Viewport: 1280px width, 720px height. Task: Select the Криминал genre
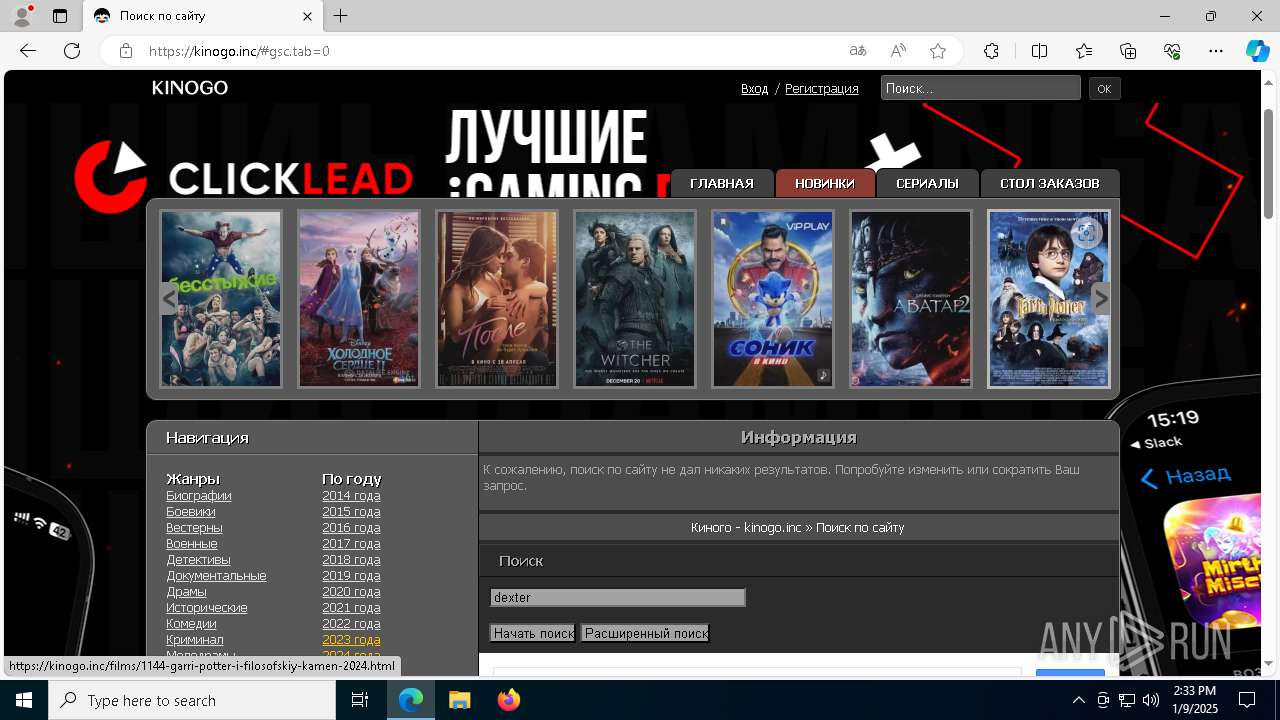click(195, 640)
